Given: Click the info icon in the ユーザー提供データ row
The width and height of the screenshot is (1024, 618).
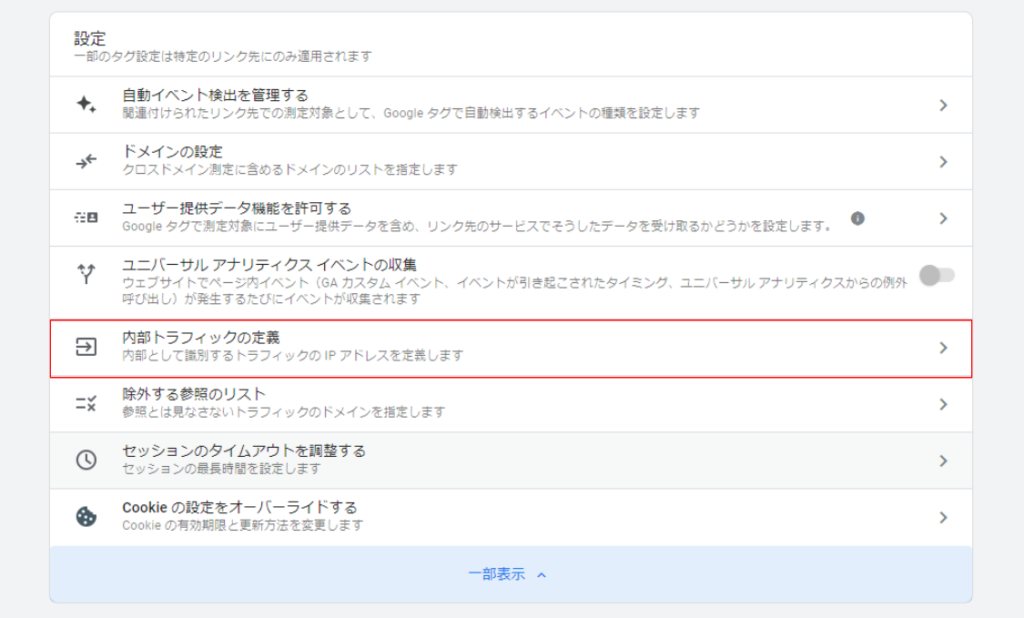Looking at the screenshot, I should pos(857,218).
